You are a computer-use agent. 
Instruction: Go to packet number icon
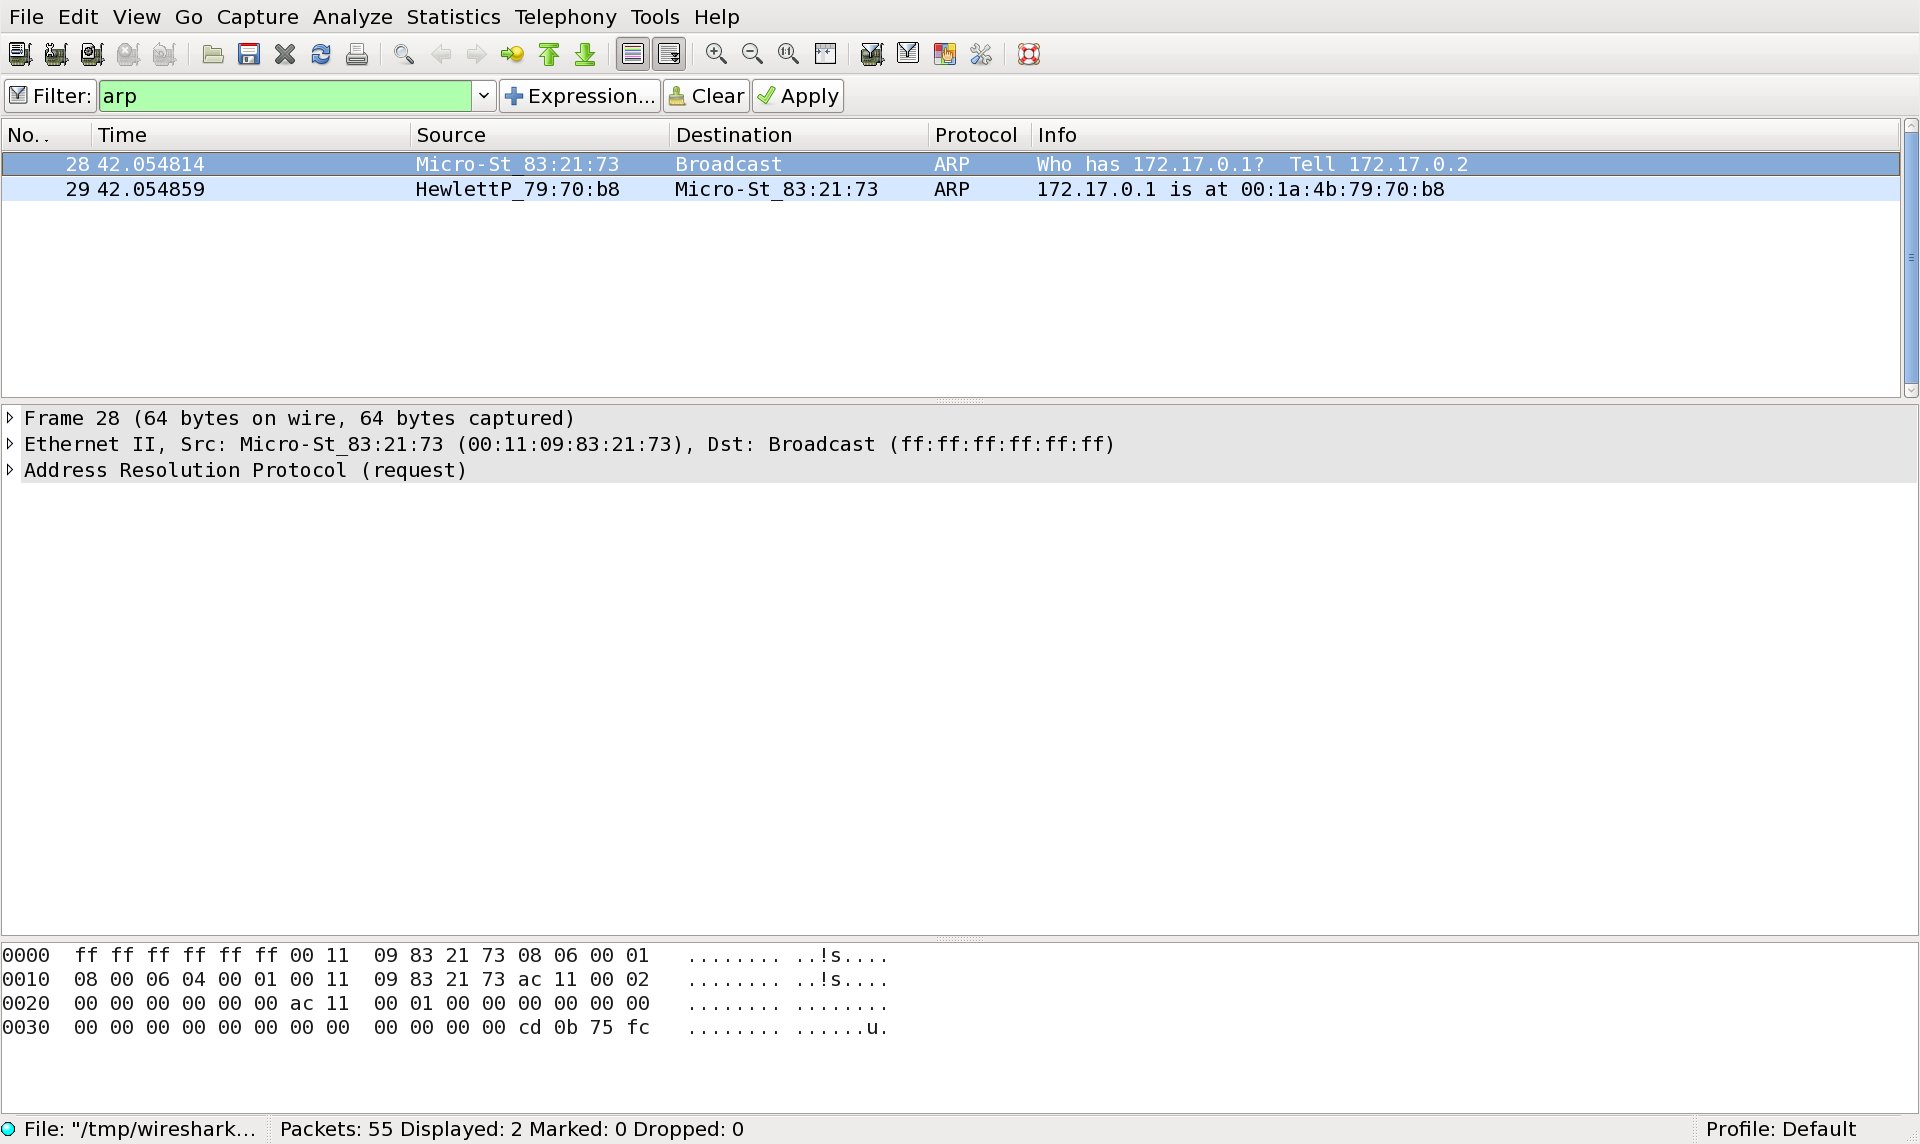coord(513,54)
